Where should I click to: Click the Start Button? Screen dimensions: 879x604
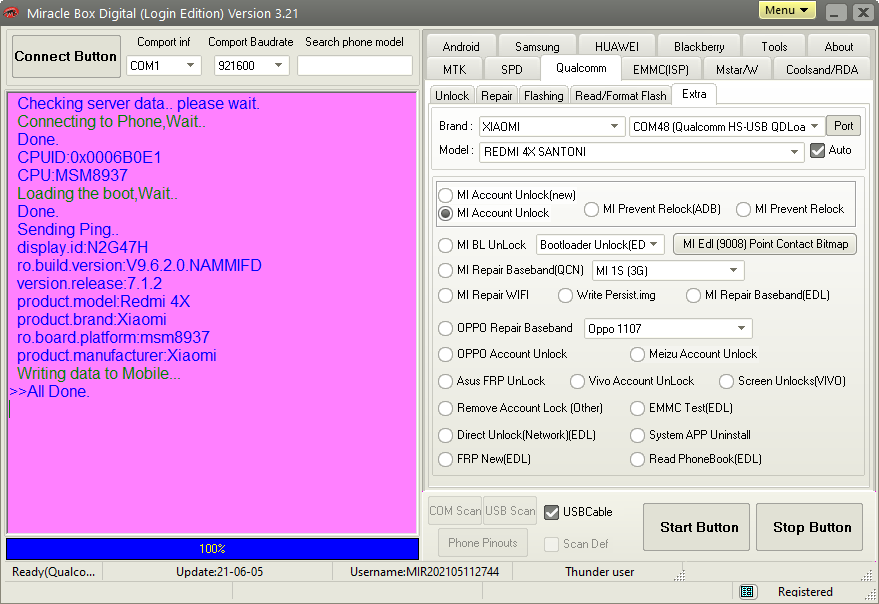coord(696,527)
